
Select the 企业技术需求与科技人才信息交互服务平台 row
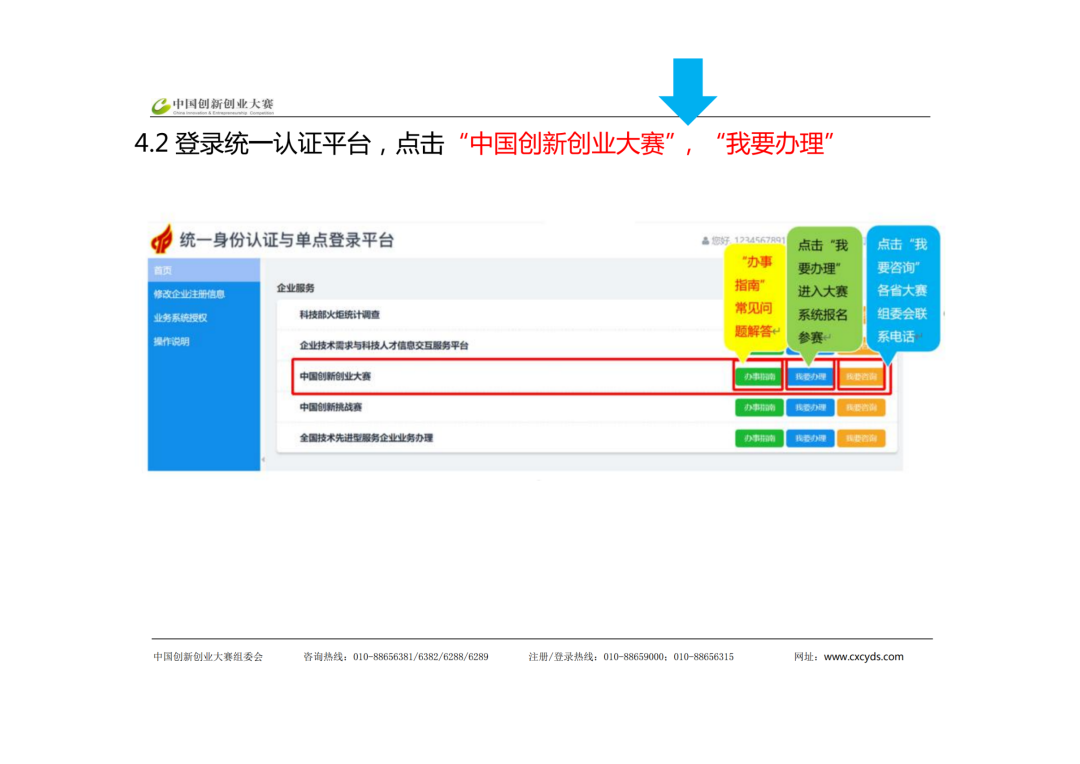coord(384,346)
